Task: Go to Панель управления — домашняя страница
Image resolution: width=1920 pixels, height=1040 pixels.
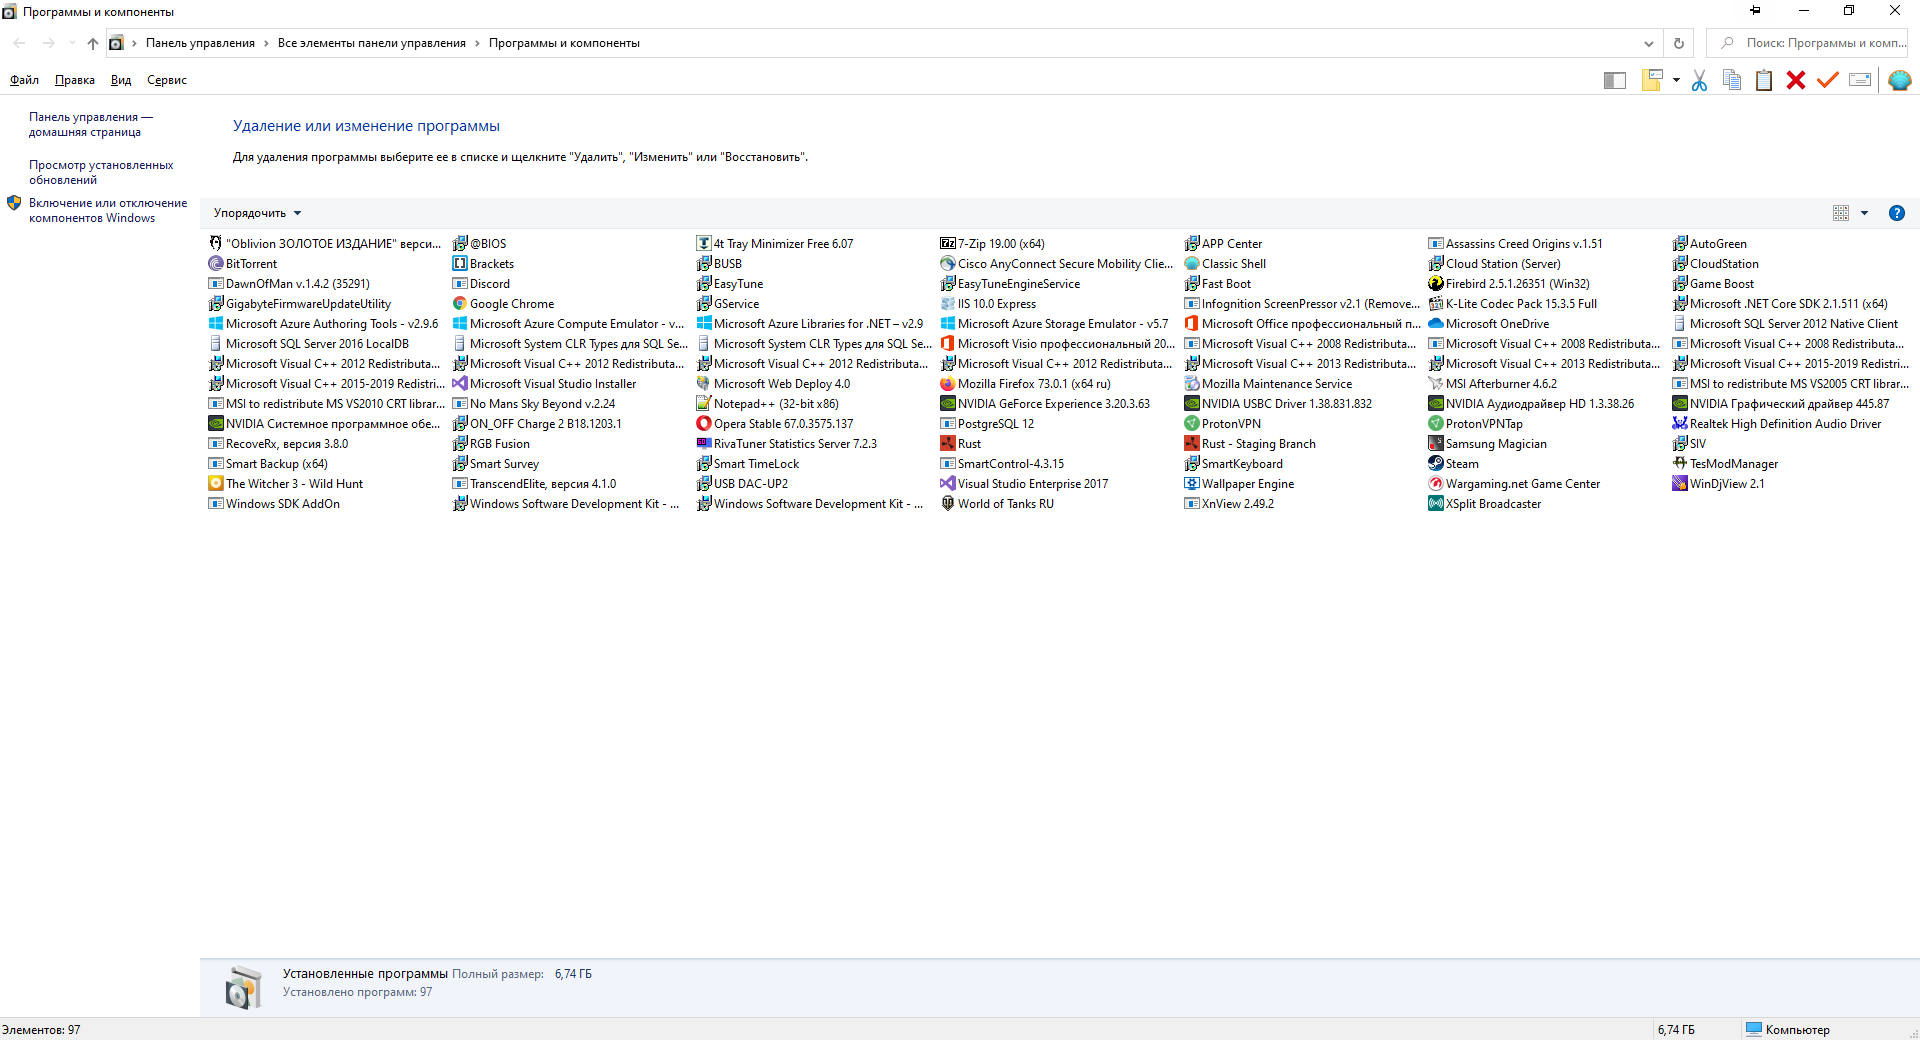Action: click(91, 125)
